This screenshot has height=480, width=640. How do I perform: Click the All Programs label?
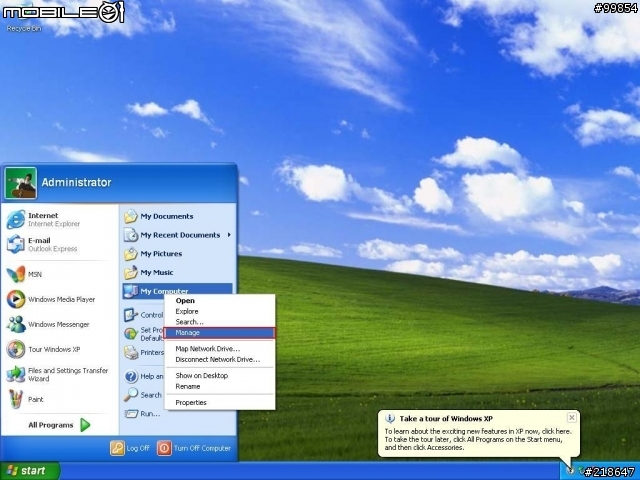pyautogui.click(x=51, y=425)
